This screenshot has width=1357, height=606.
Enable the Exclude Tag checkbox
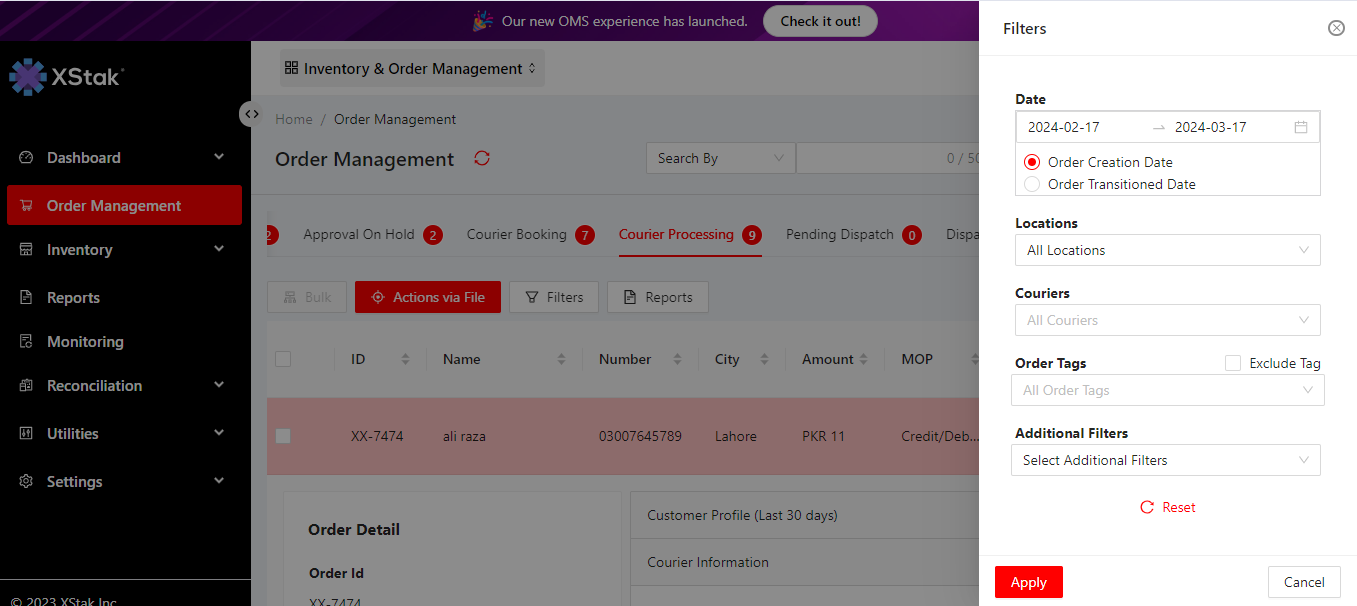(x=1233, y=363)
